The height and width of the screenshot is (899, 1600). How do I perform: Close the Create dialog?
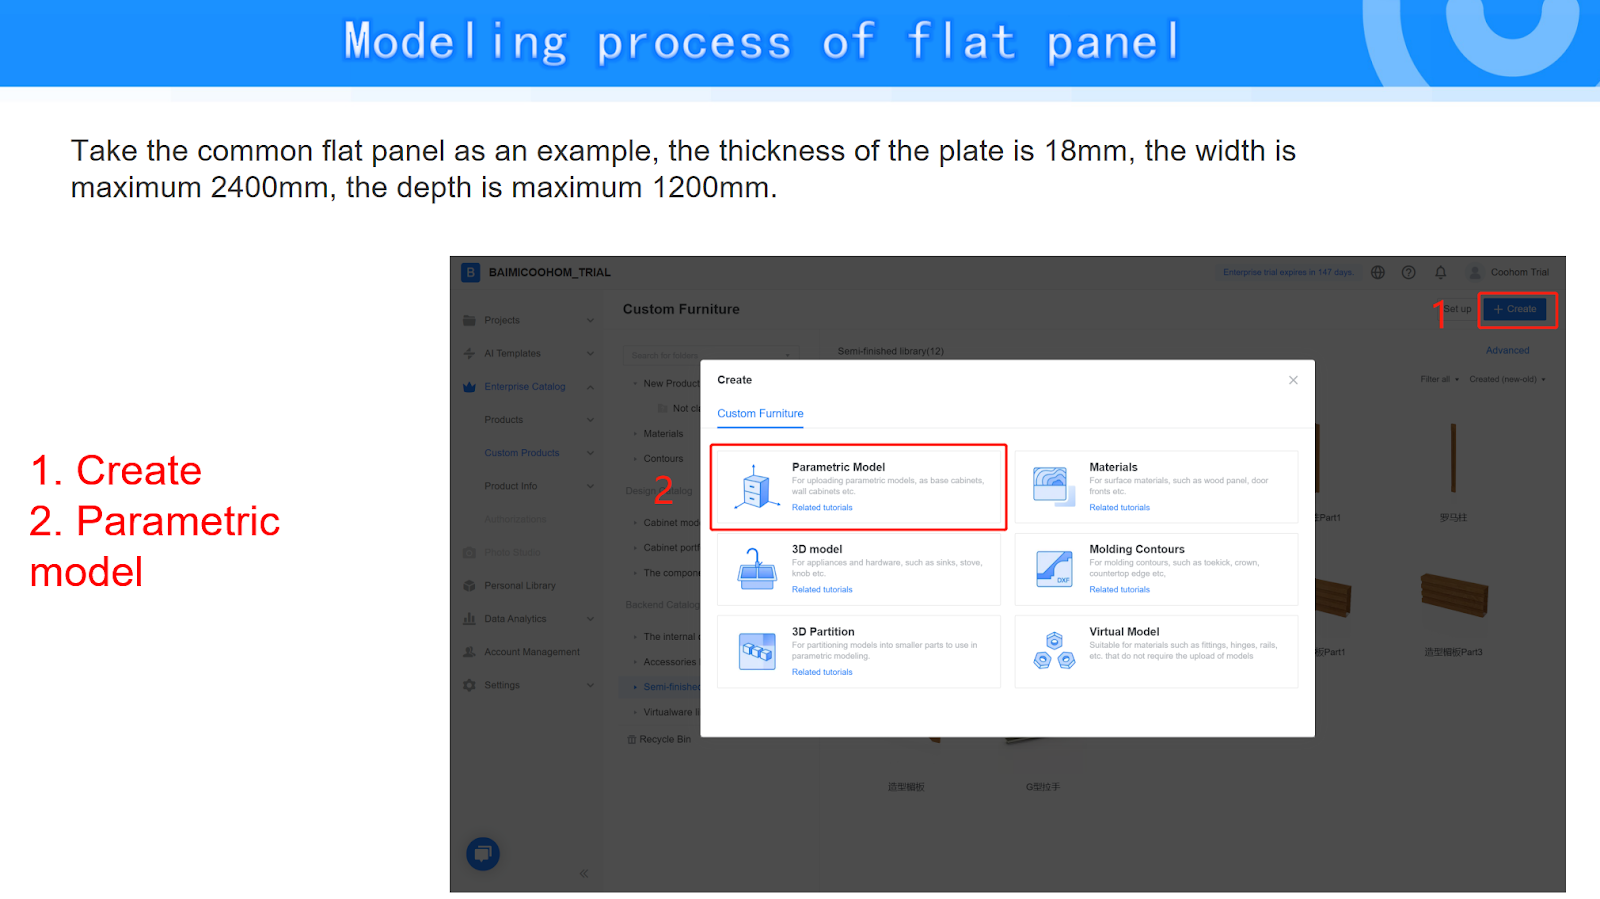click(x=1293, y=380)
